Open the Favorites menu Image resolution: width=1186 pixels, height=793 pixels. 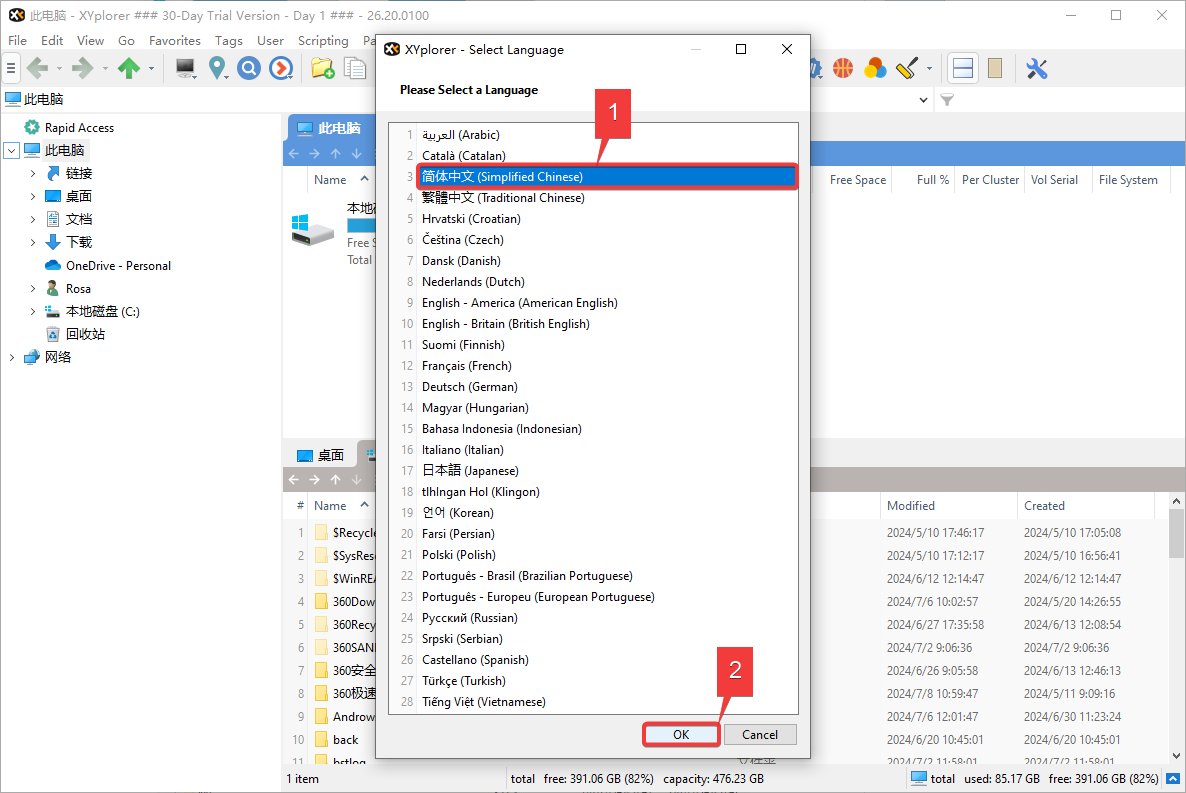point(174,41)
